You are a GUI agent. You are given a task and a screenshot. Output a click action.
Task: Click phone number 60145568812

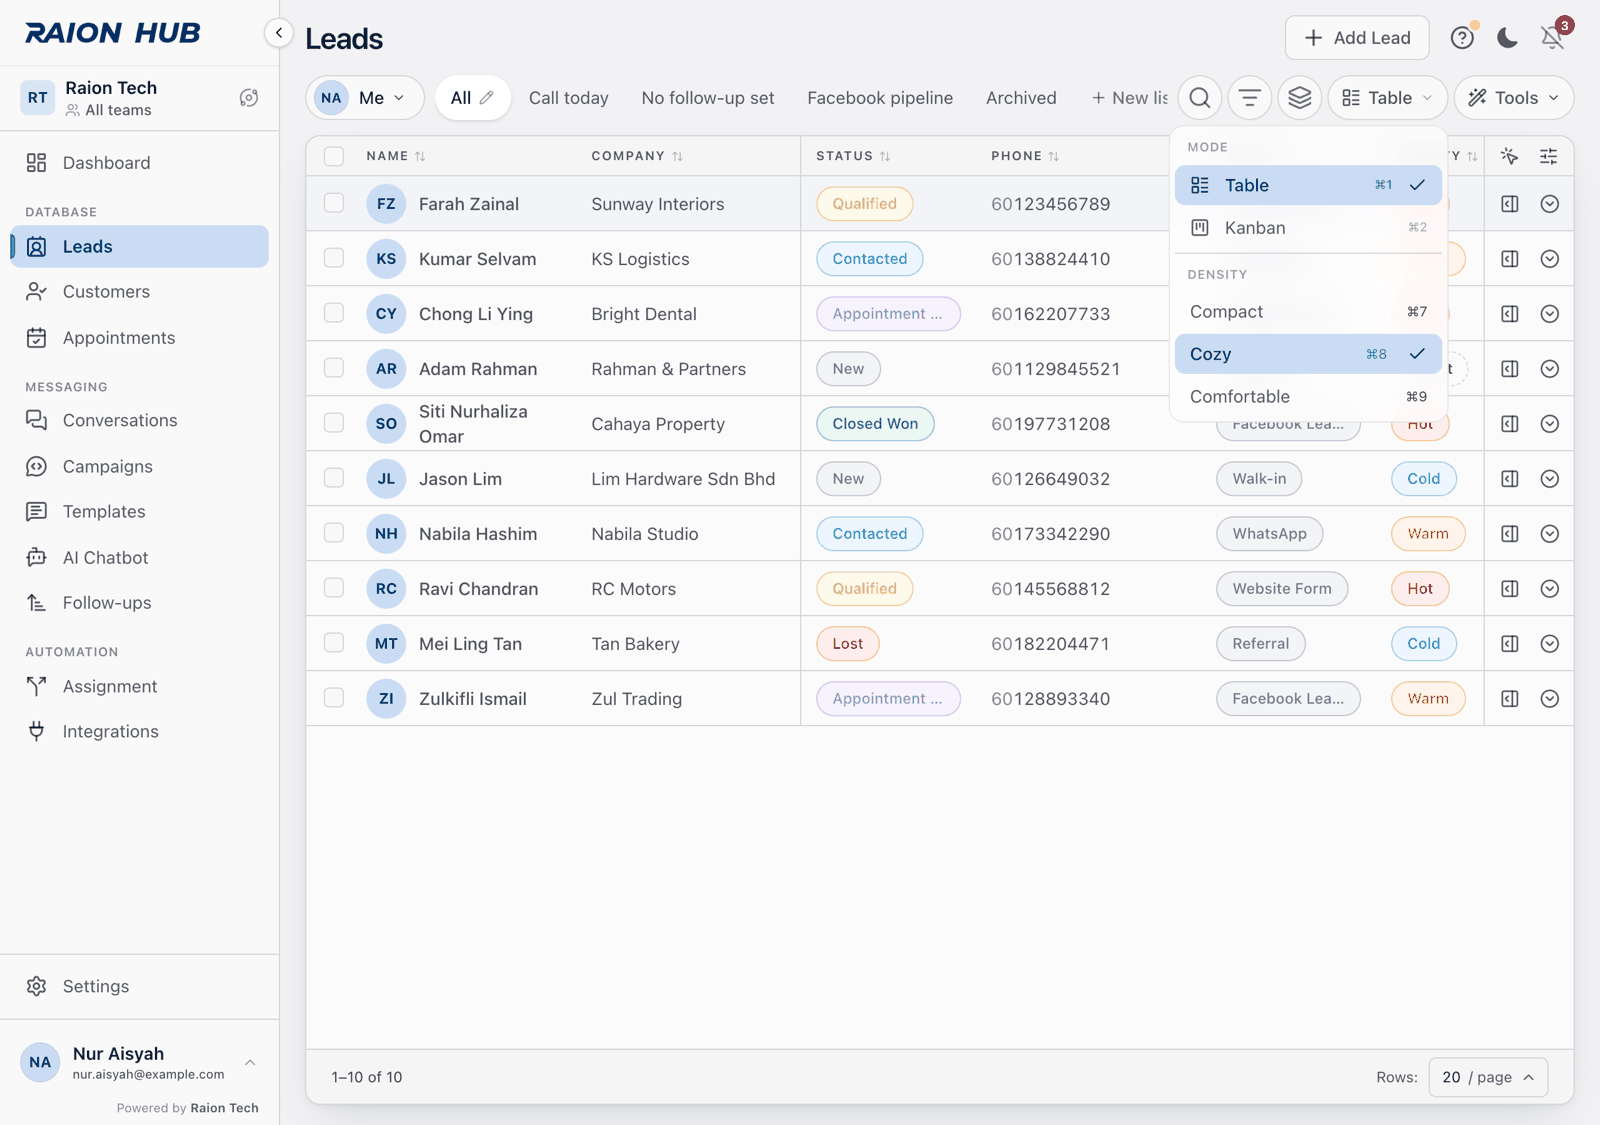click(x=1051, y=589)
